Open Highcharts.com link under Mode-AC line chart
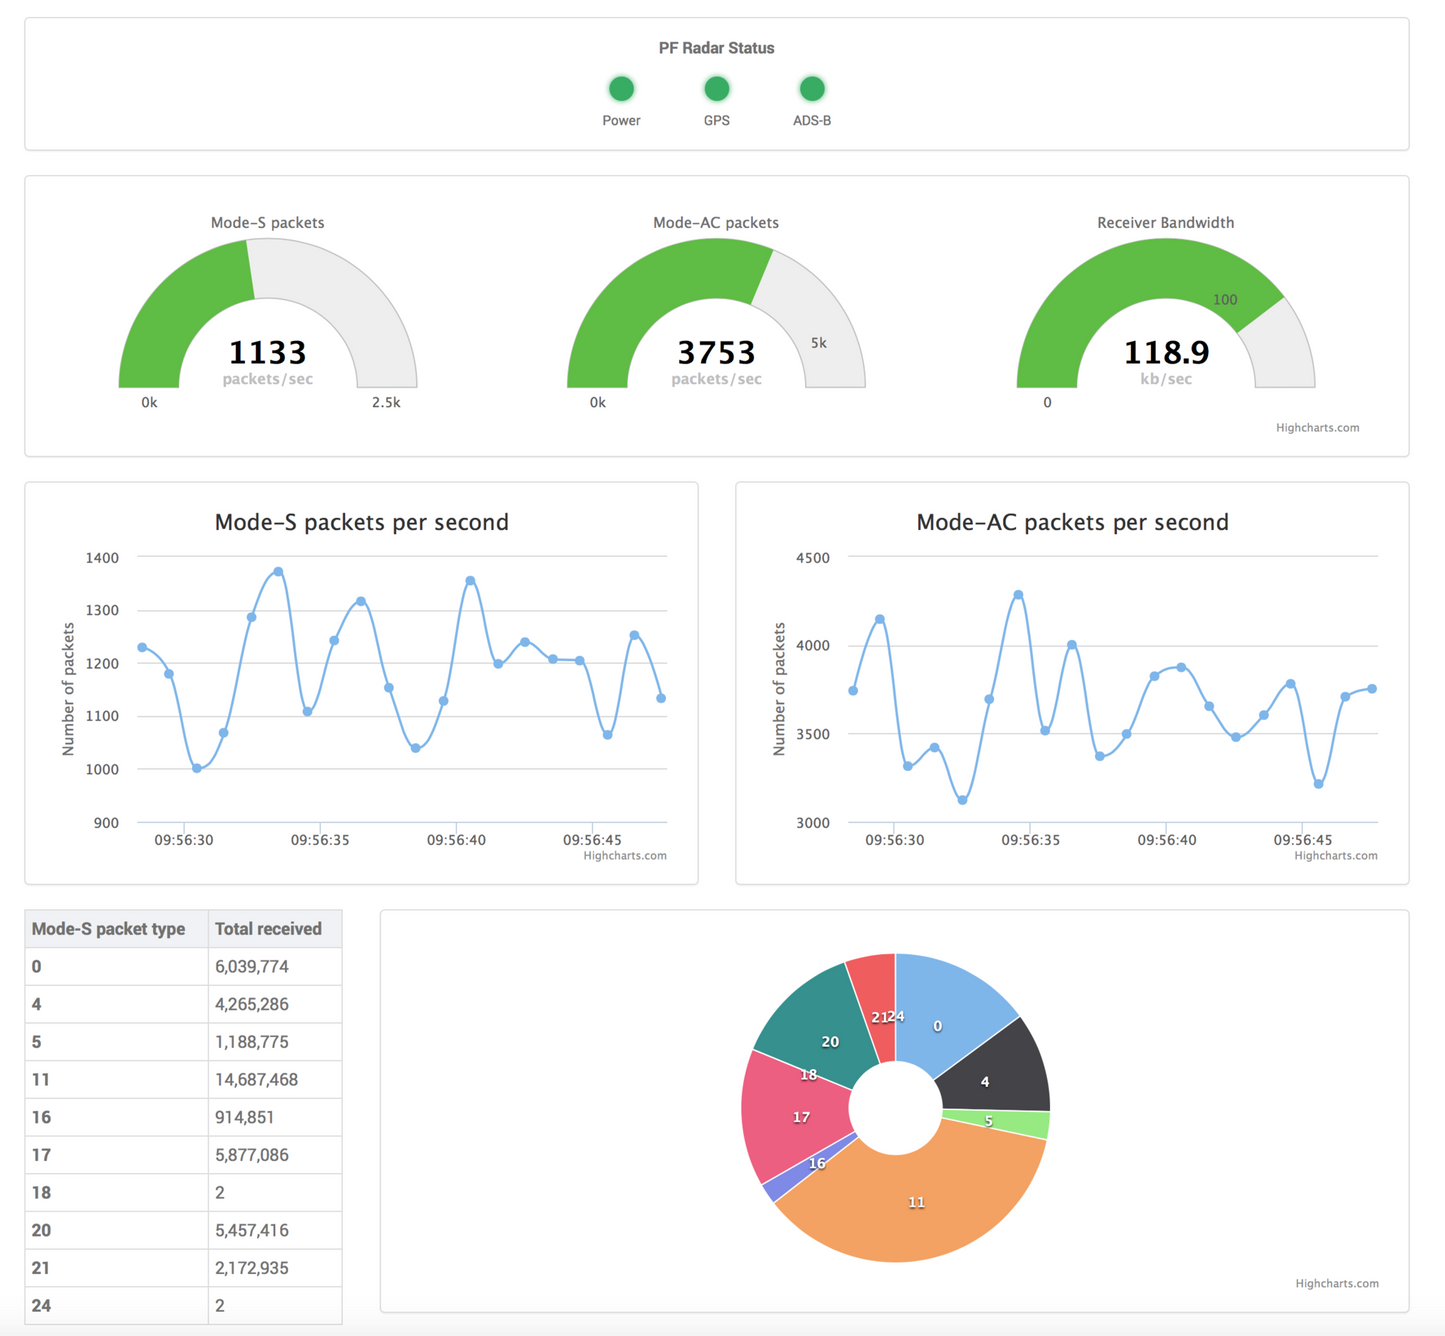This screenshot has width=1445, height=1336. (x=1335, y=856)
